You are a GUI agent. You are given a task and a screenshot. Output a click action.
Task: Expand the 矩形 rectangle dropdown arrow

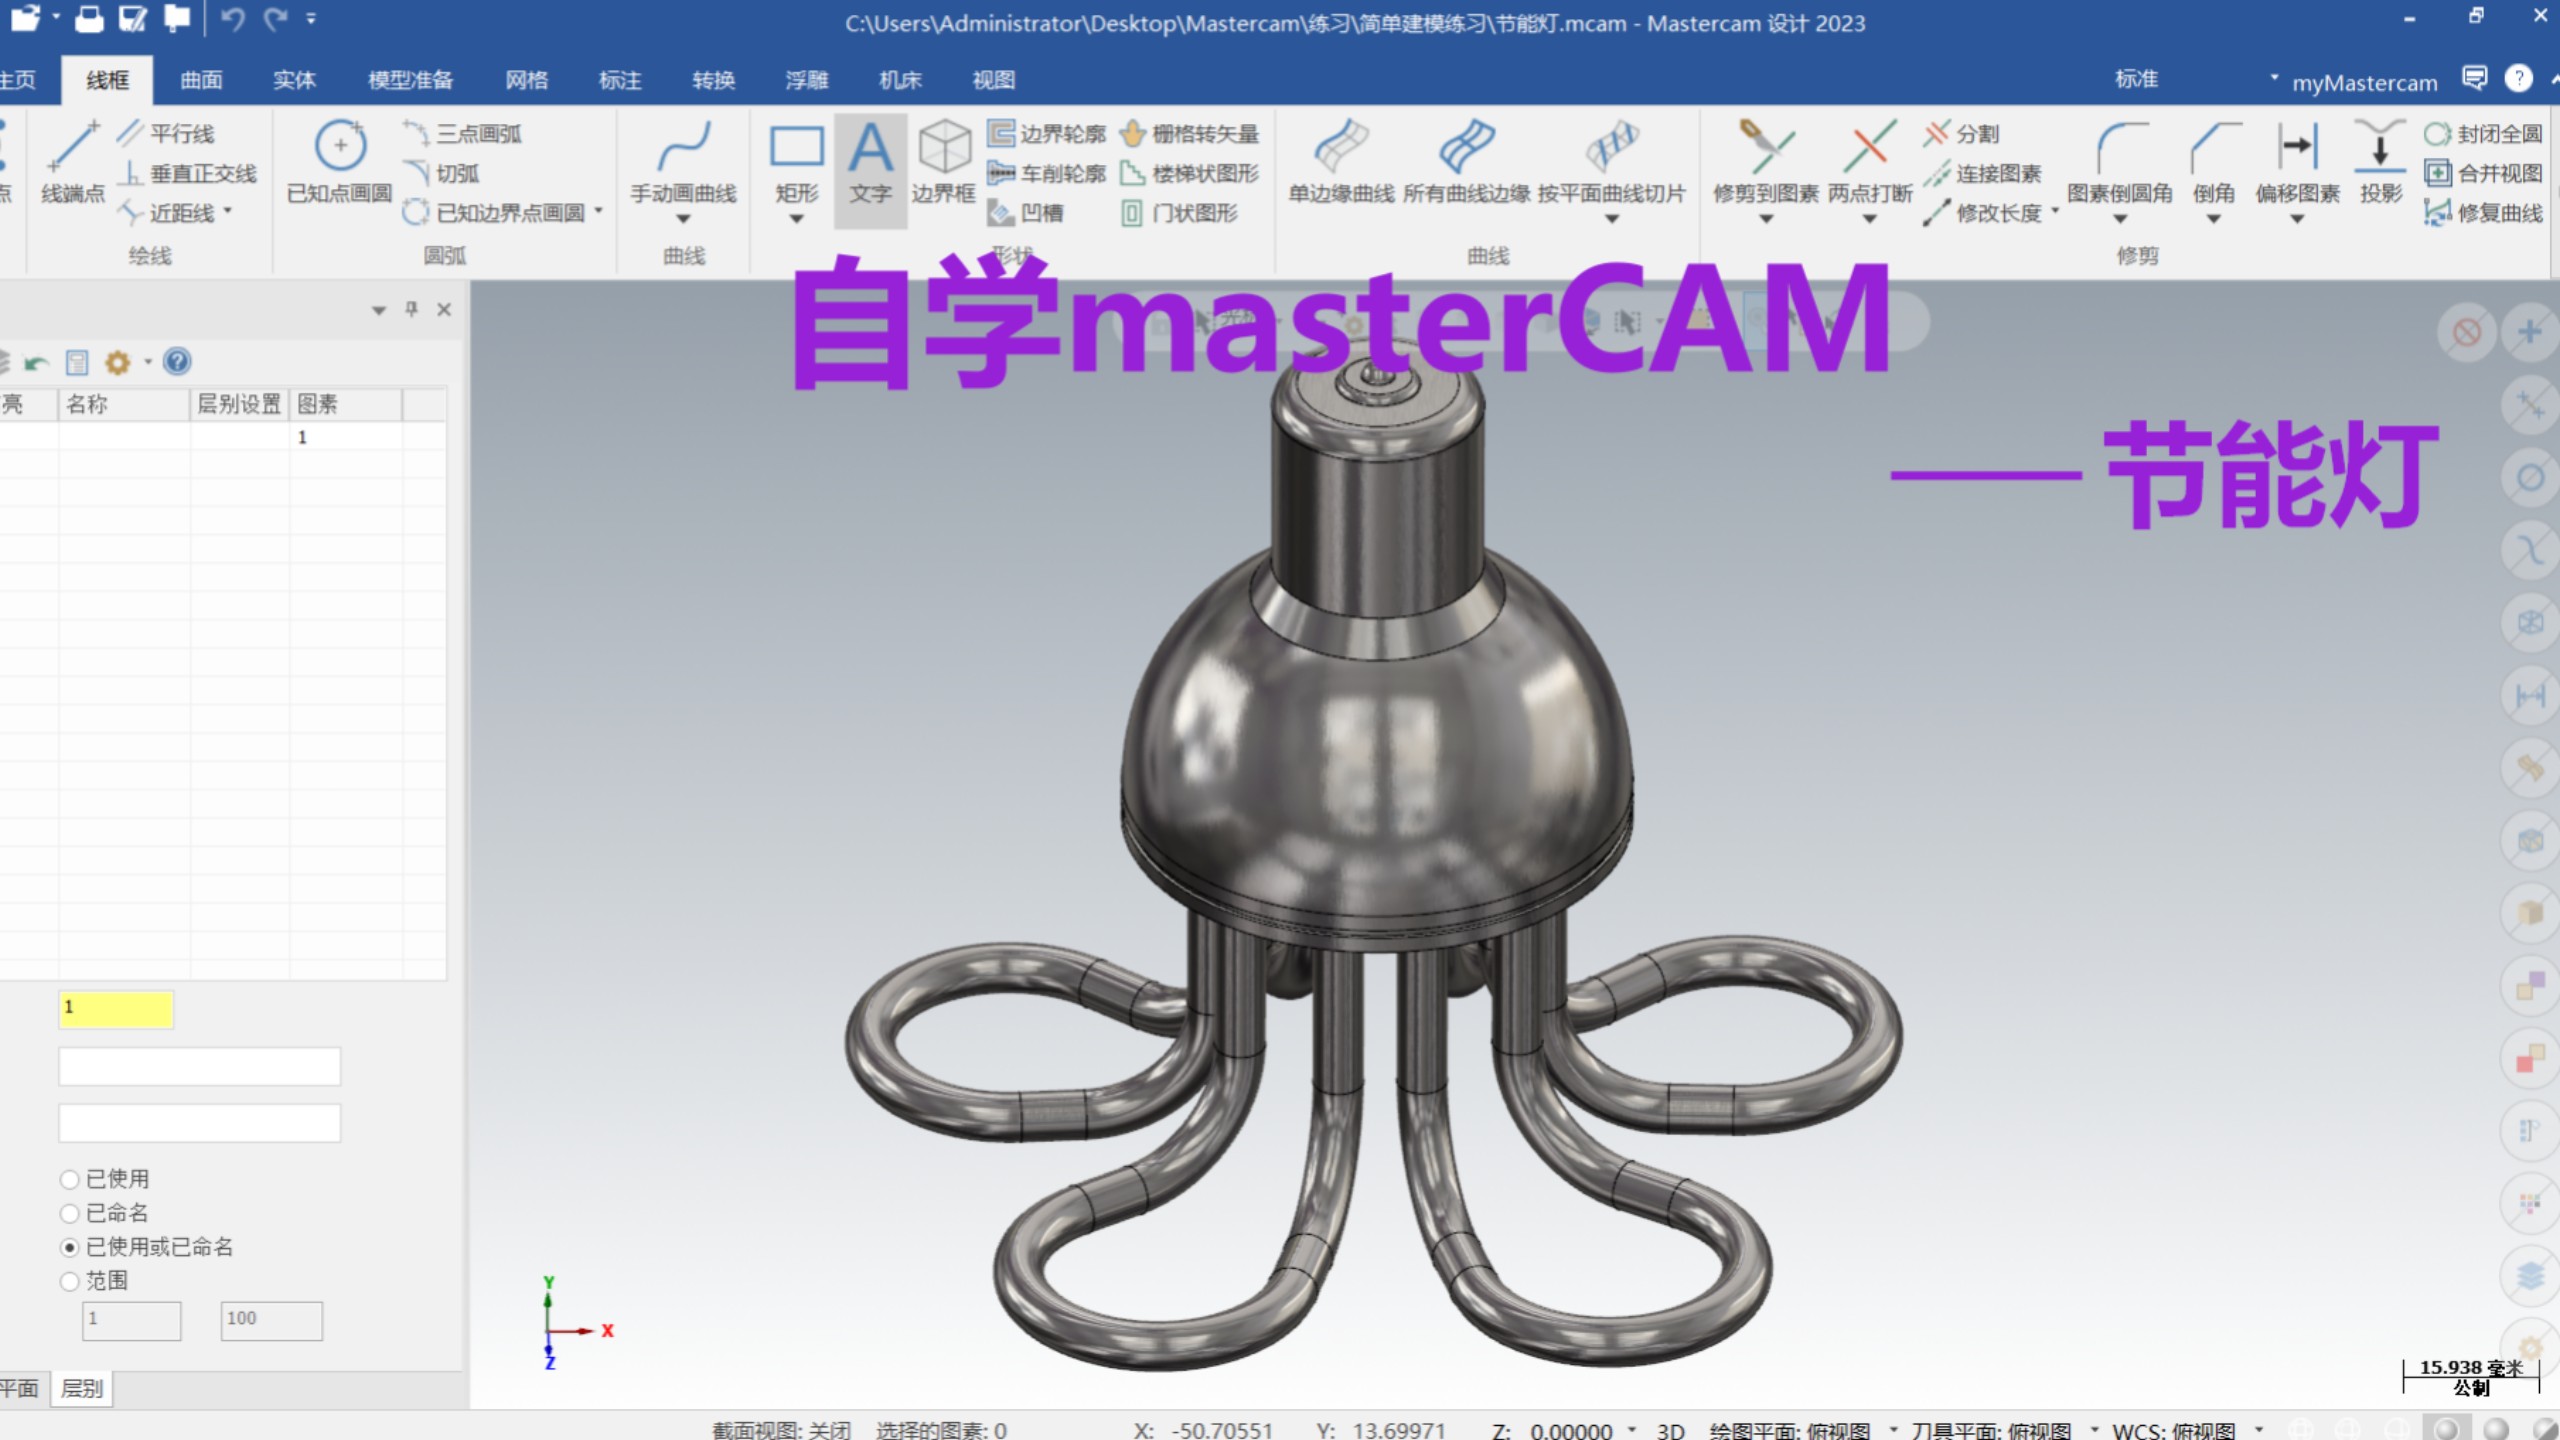796,219
